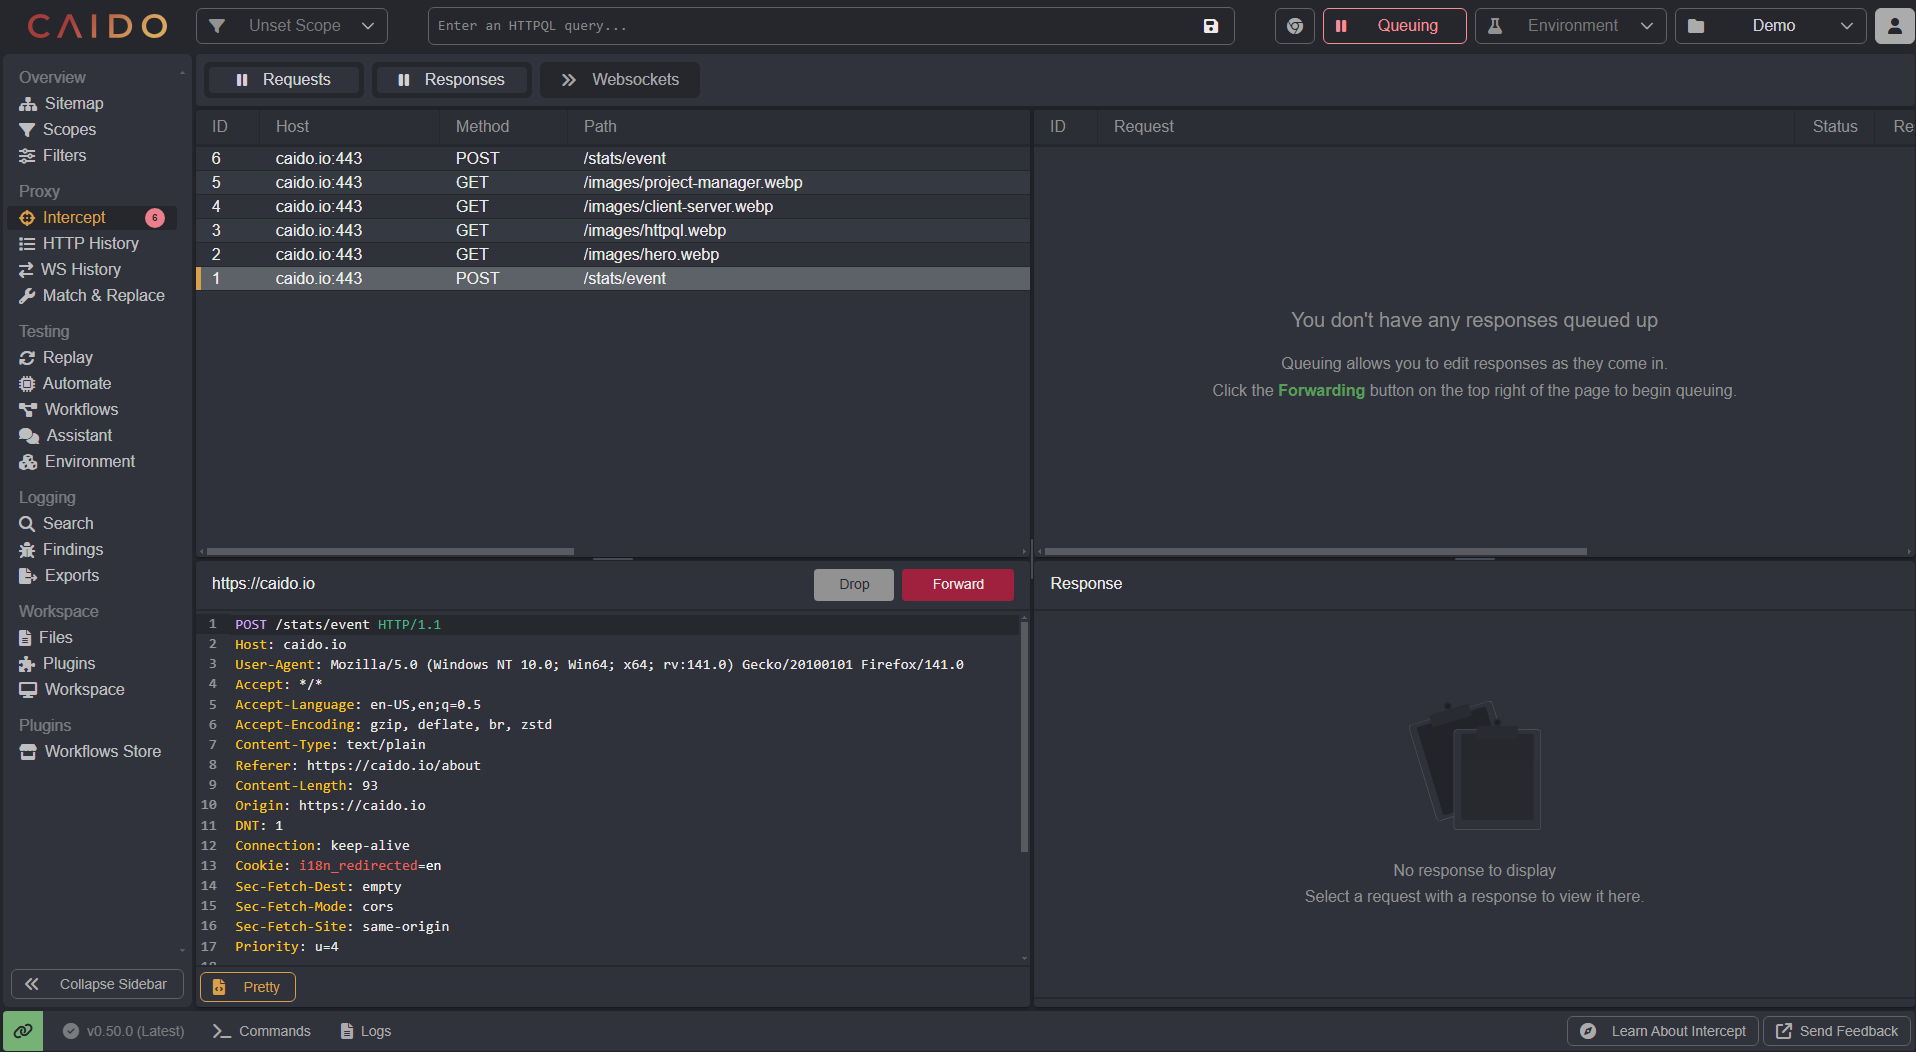
Task: Click the Match & Replace wrench icon
Action: [x=28, y=295]
